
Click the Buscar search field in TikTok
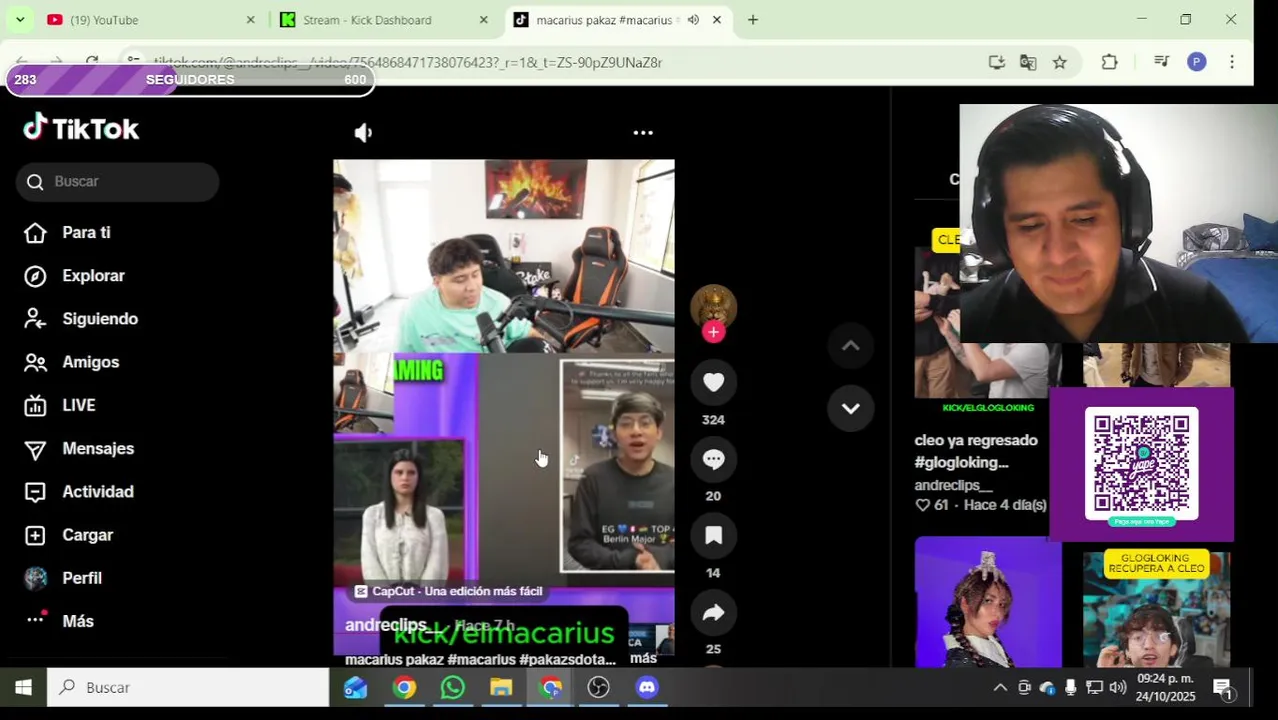(x=117, y=181)
